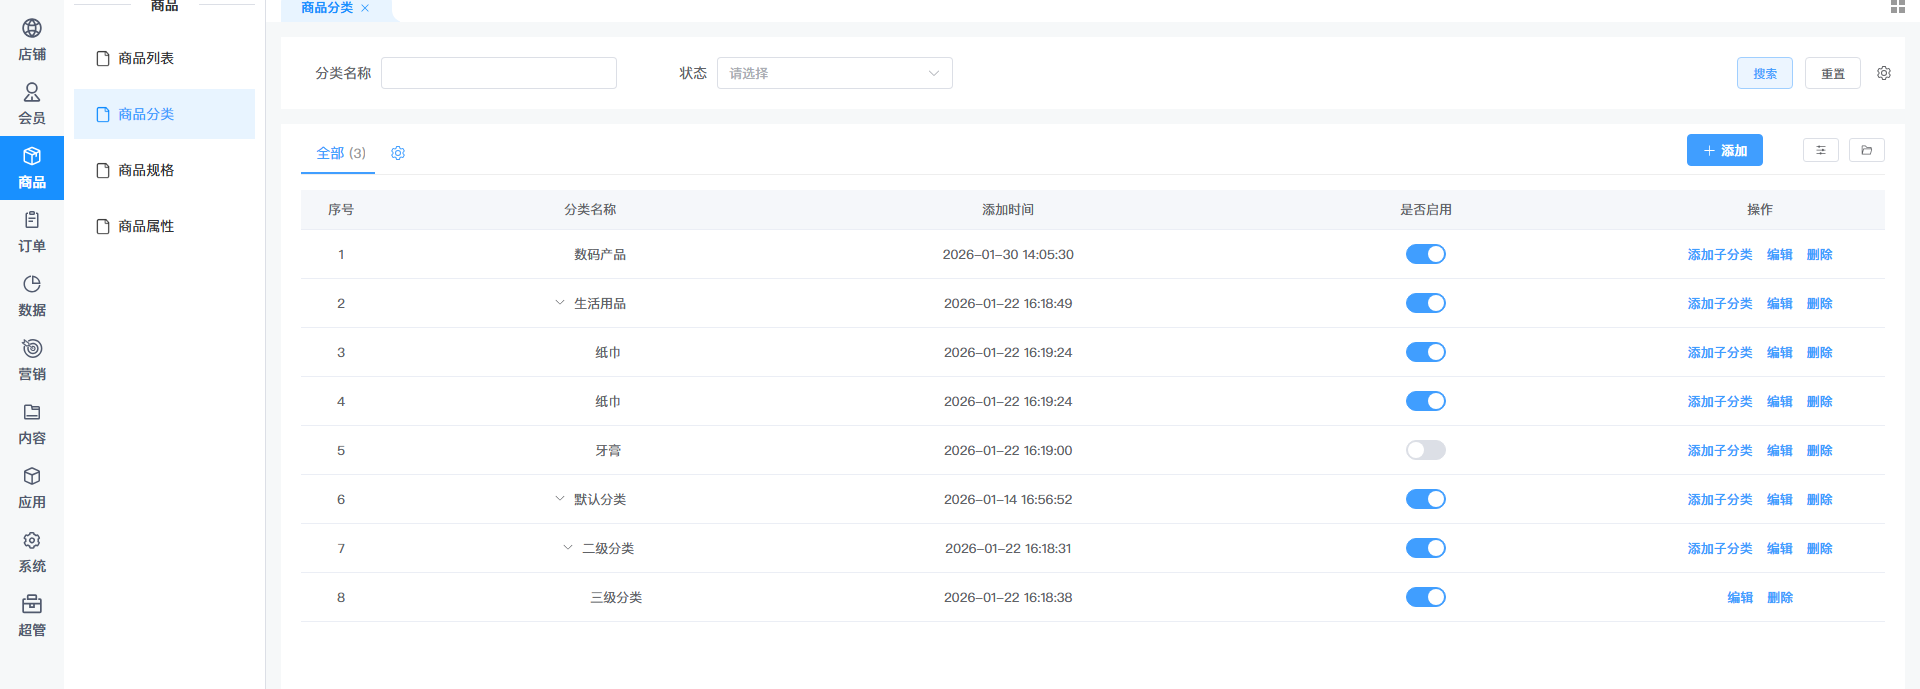
Task: Select the 商品分类 page tab
Action: (327, 8)
